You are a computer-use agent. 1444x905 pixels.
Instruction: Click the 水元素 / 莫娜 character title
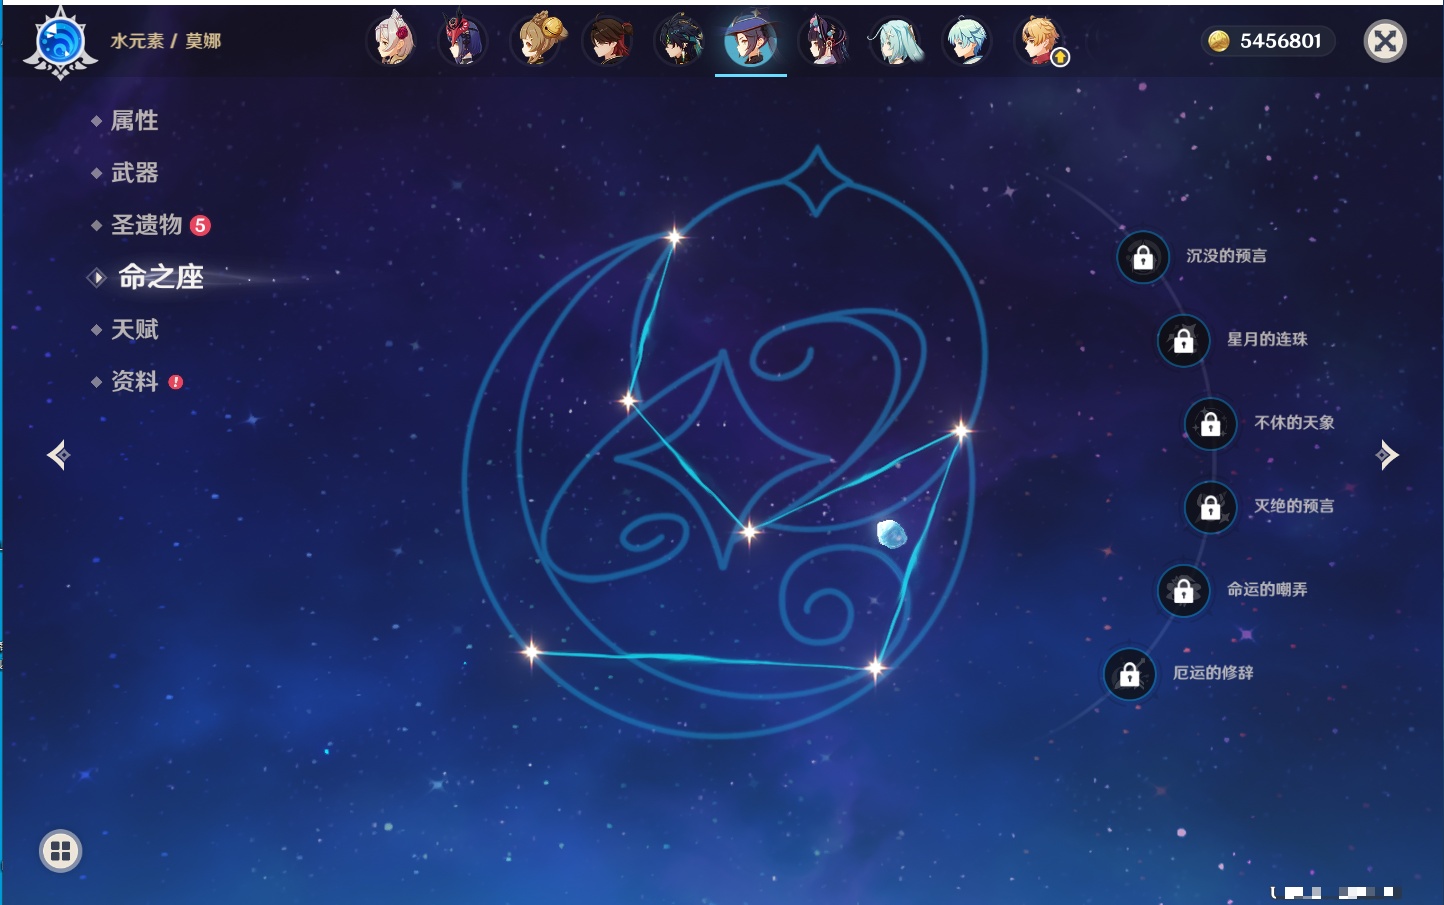click(166, 41)
